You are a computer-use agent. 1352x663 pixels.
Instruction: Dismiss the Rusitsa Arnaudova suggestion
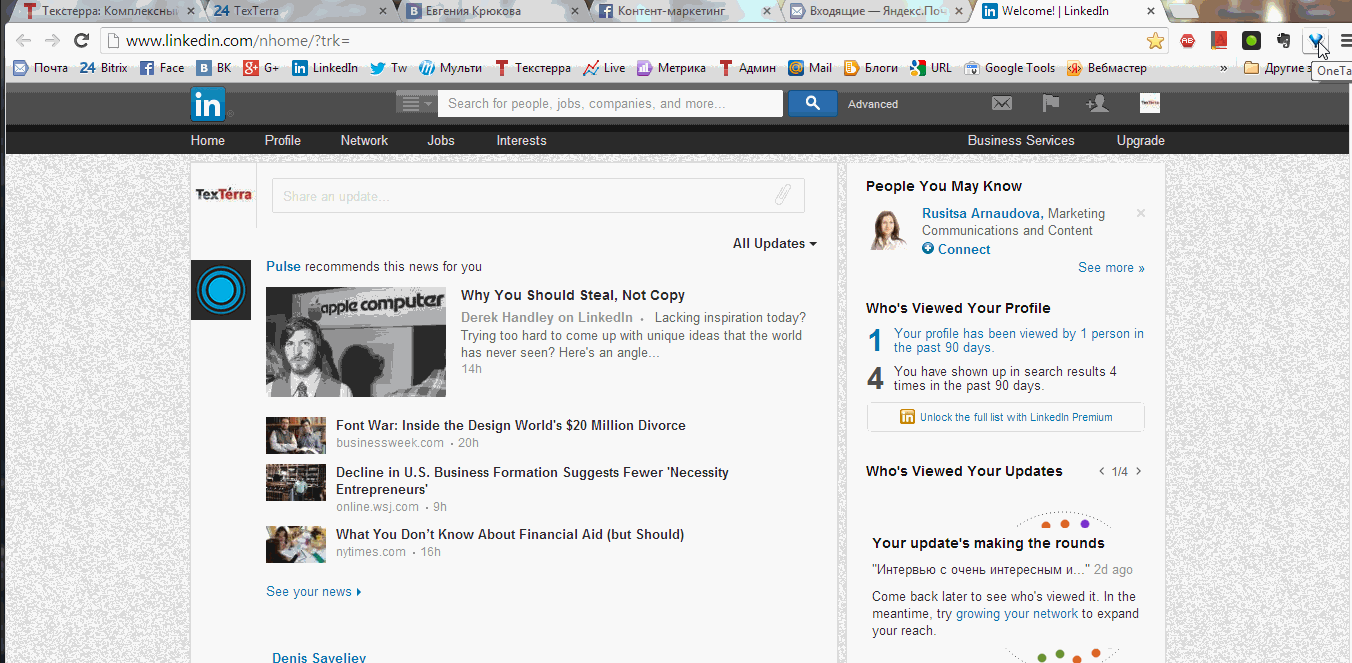point(1141,213)
